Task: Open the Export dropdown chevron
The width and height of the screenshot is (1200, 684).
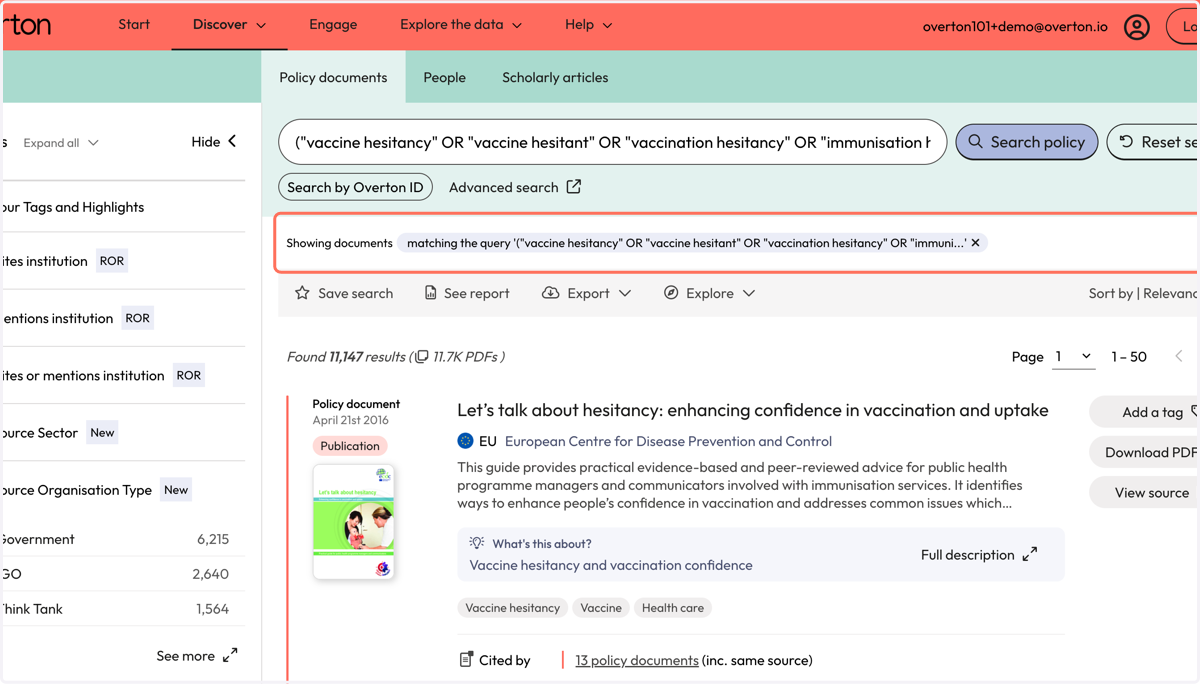Action: (625, 293)
